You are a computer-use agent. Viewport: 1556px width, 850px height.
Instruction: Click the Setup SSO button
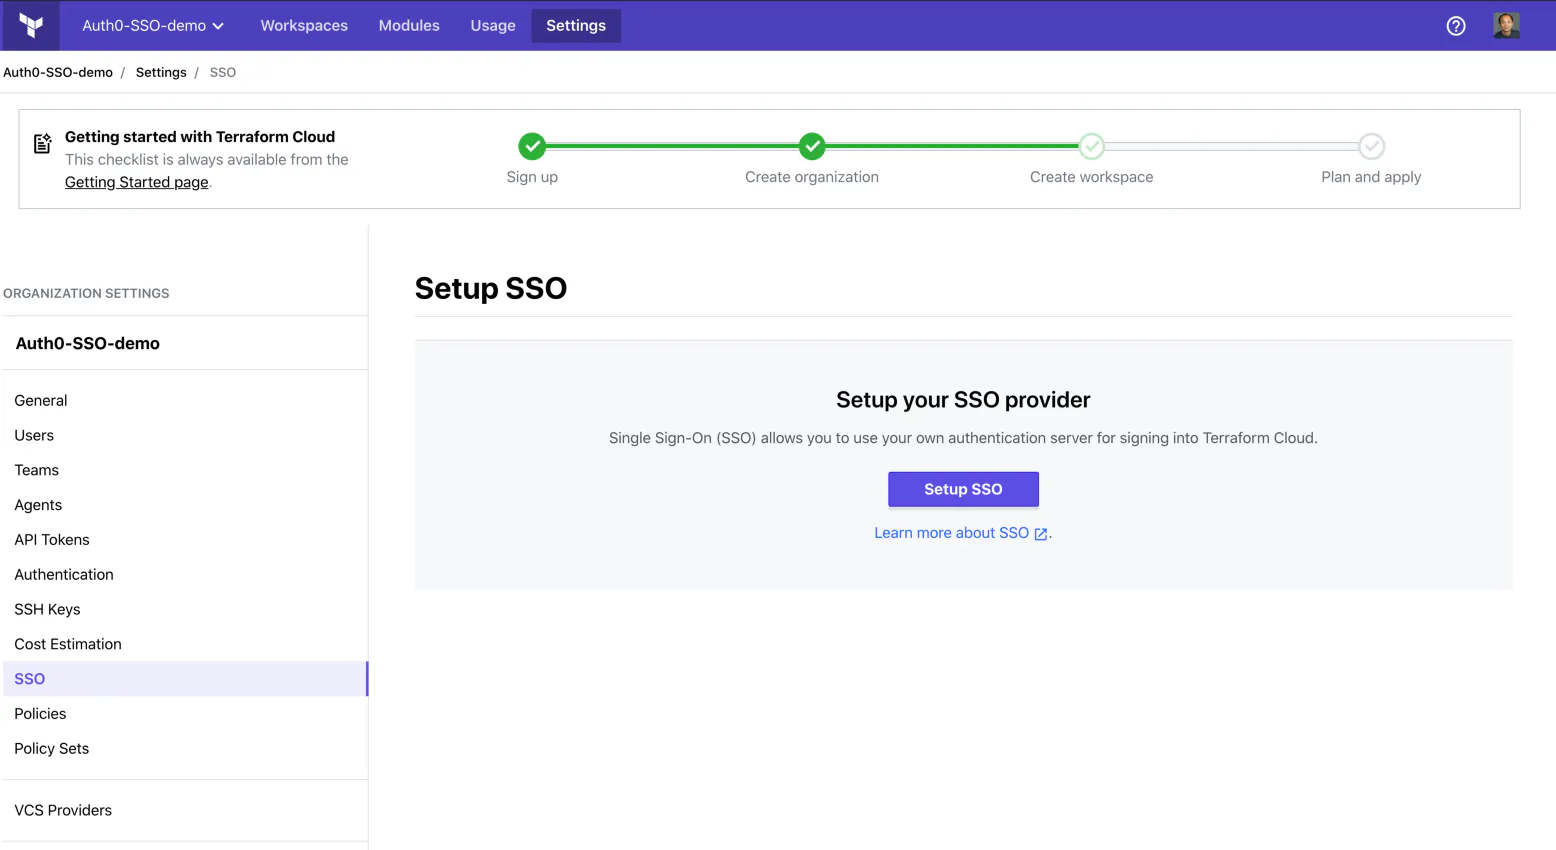click(963, 489)
